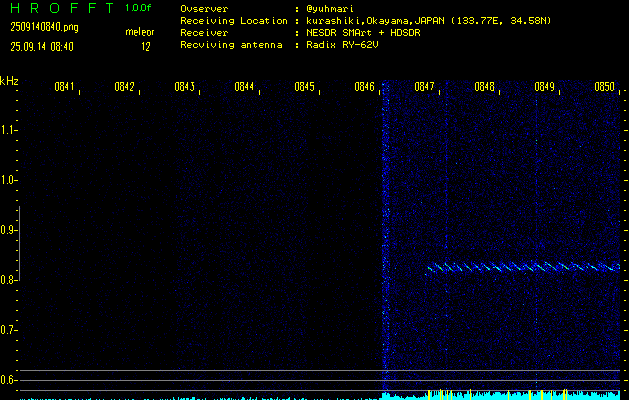Click the Receiving Location label
629x400 pixels.
(x=234, y=21)
